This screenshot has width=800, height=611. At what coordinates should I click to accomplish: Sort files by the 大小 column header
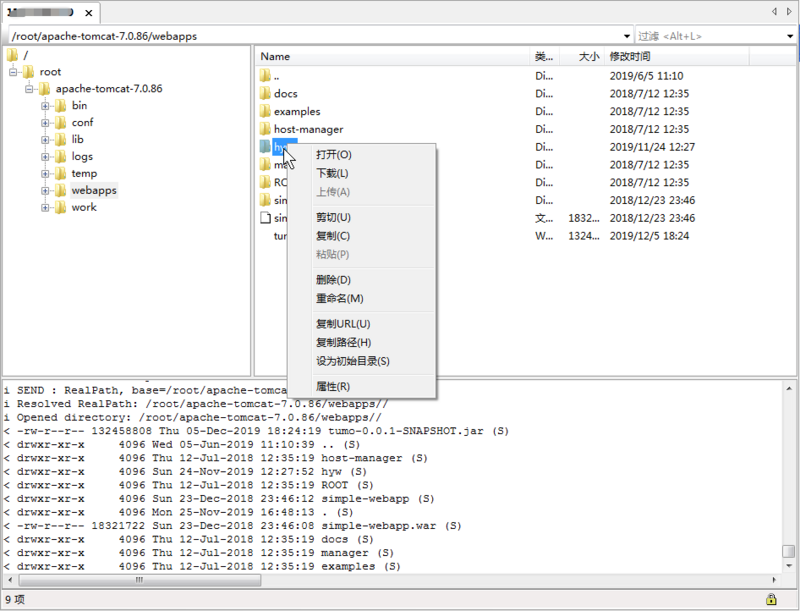click(582, 57)
